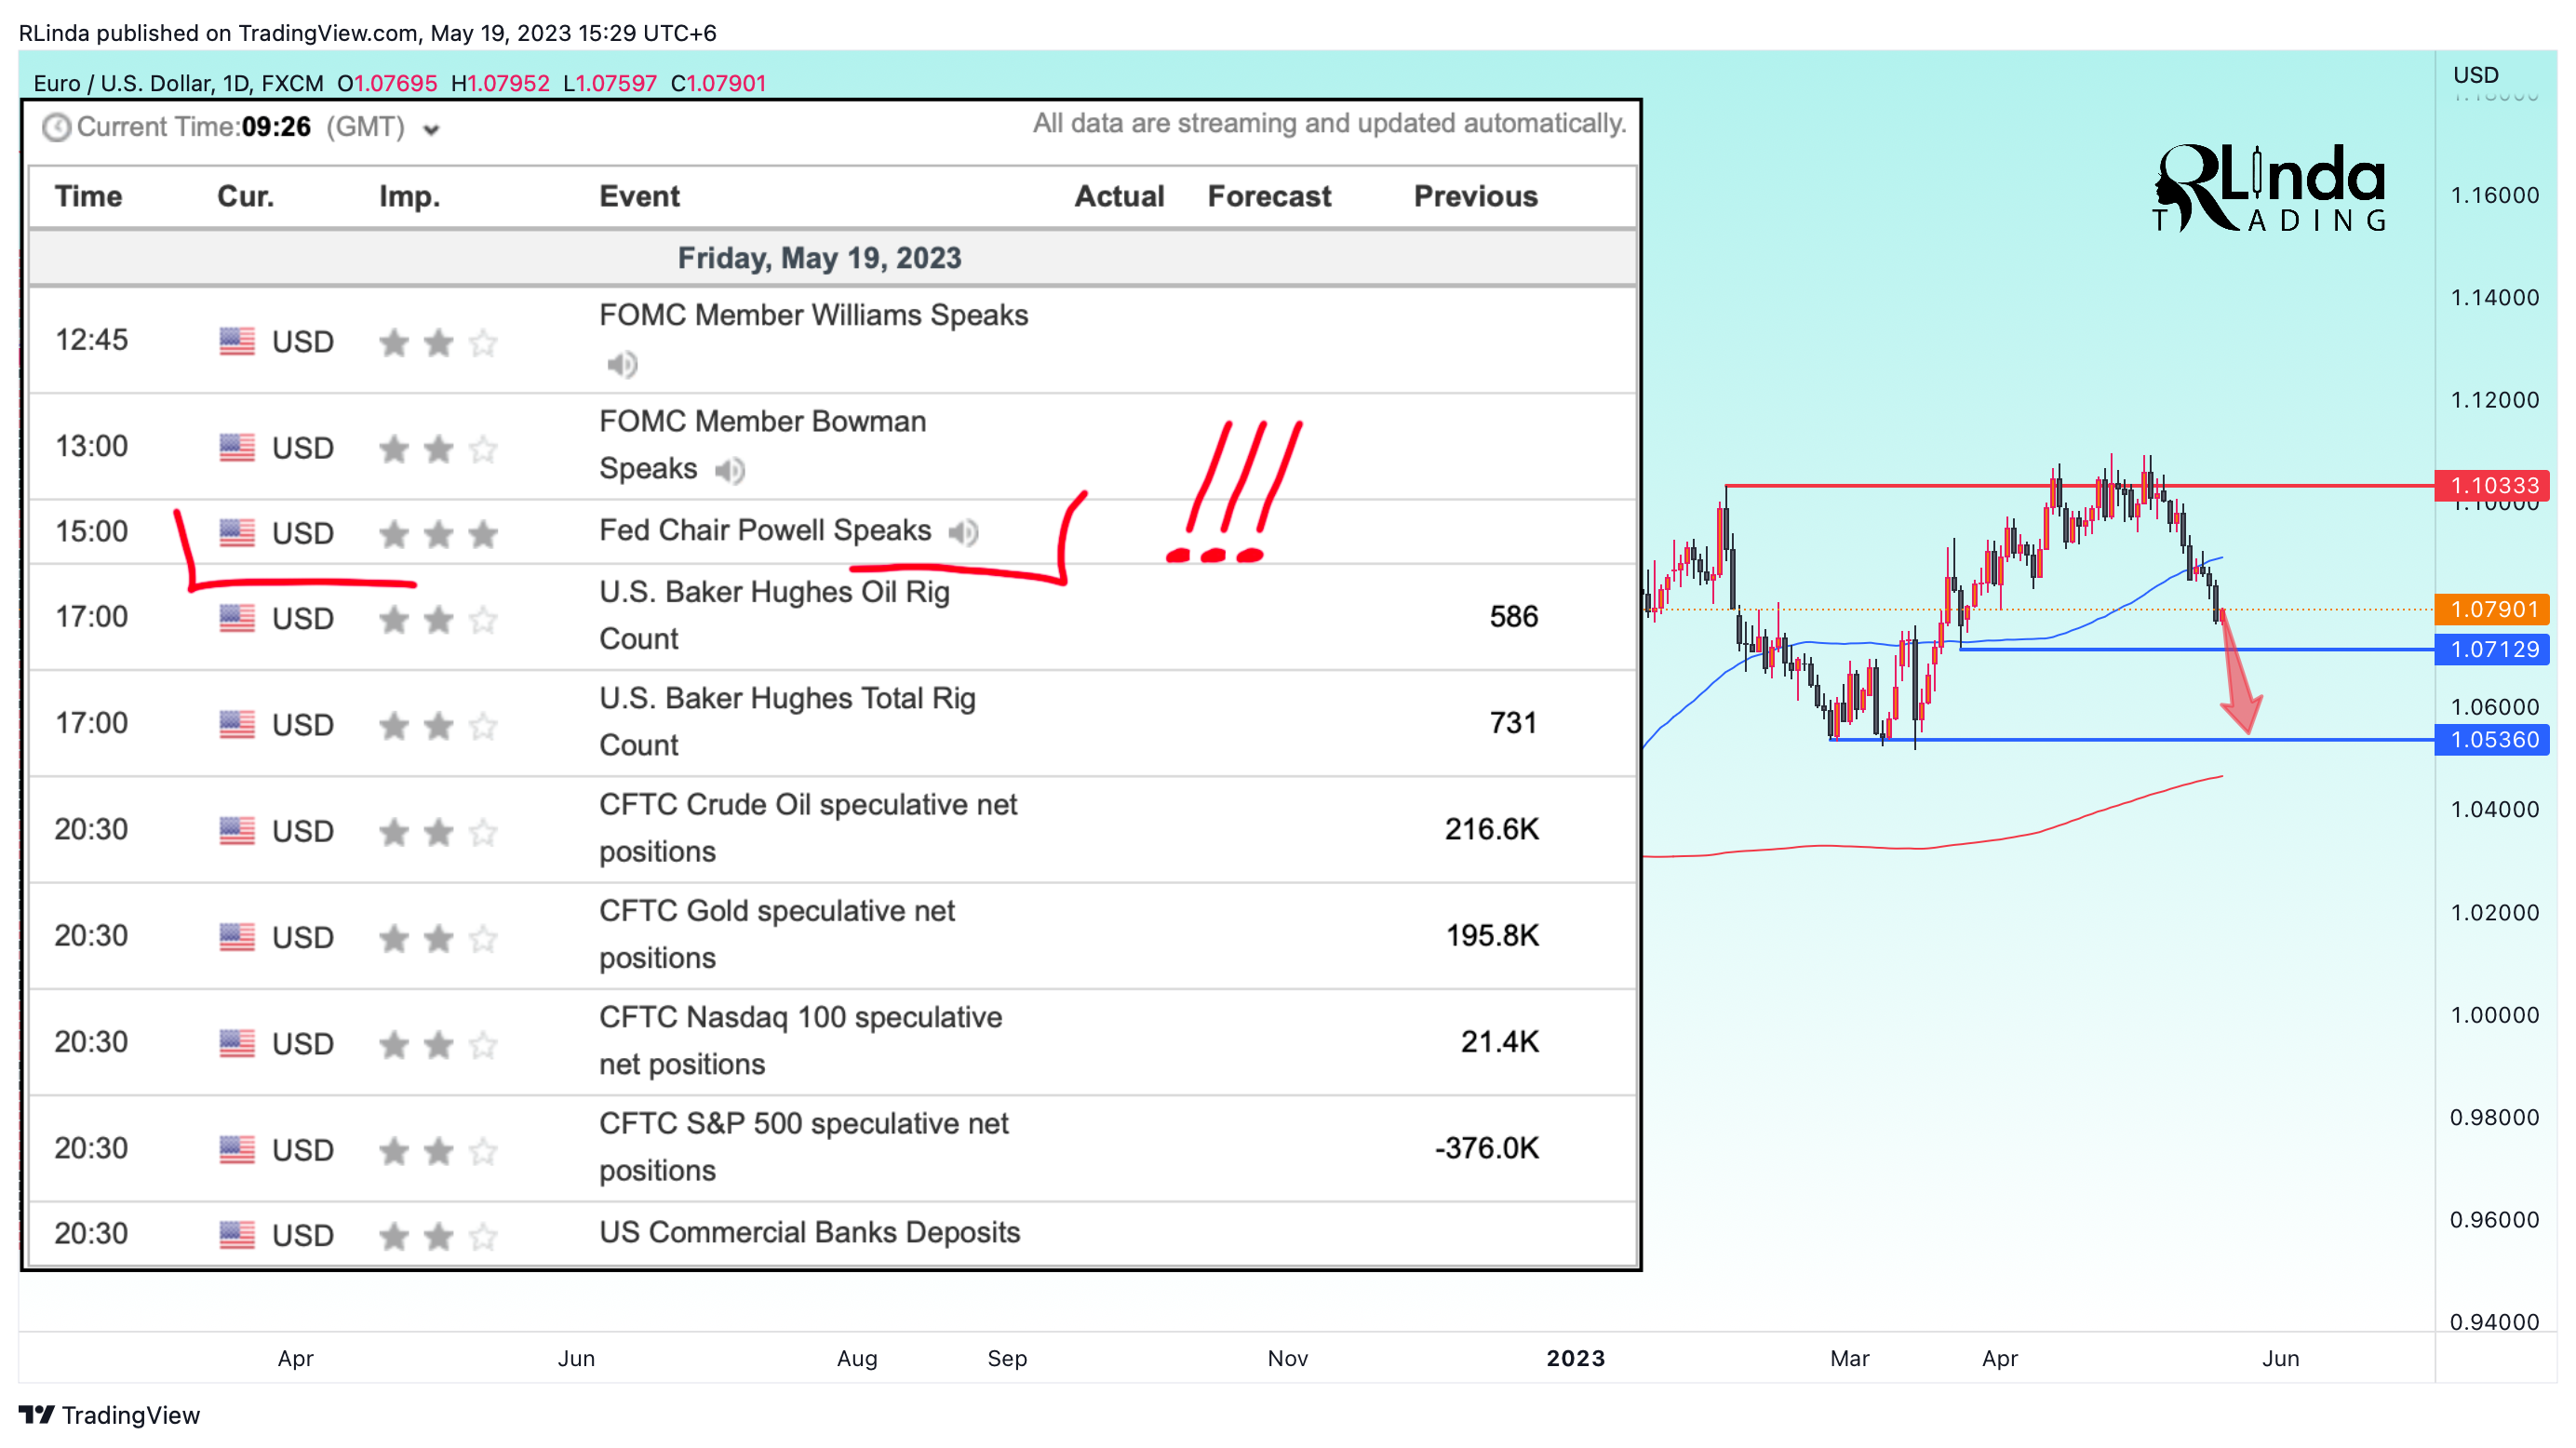The width and height of the screenshot is (2576, 1448).
Task: Open the FOMC Member Williams Speaks event
Action: [x=813, y=315]
